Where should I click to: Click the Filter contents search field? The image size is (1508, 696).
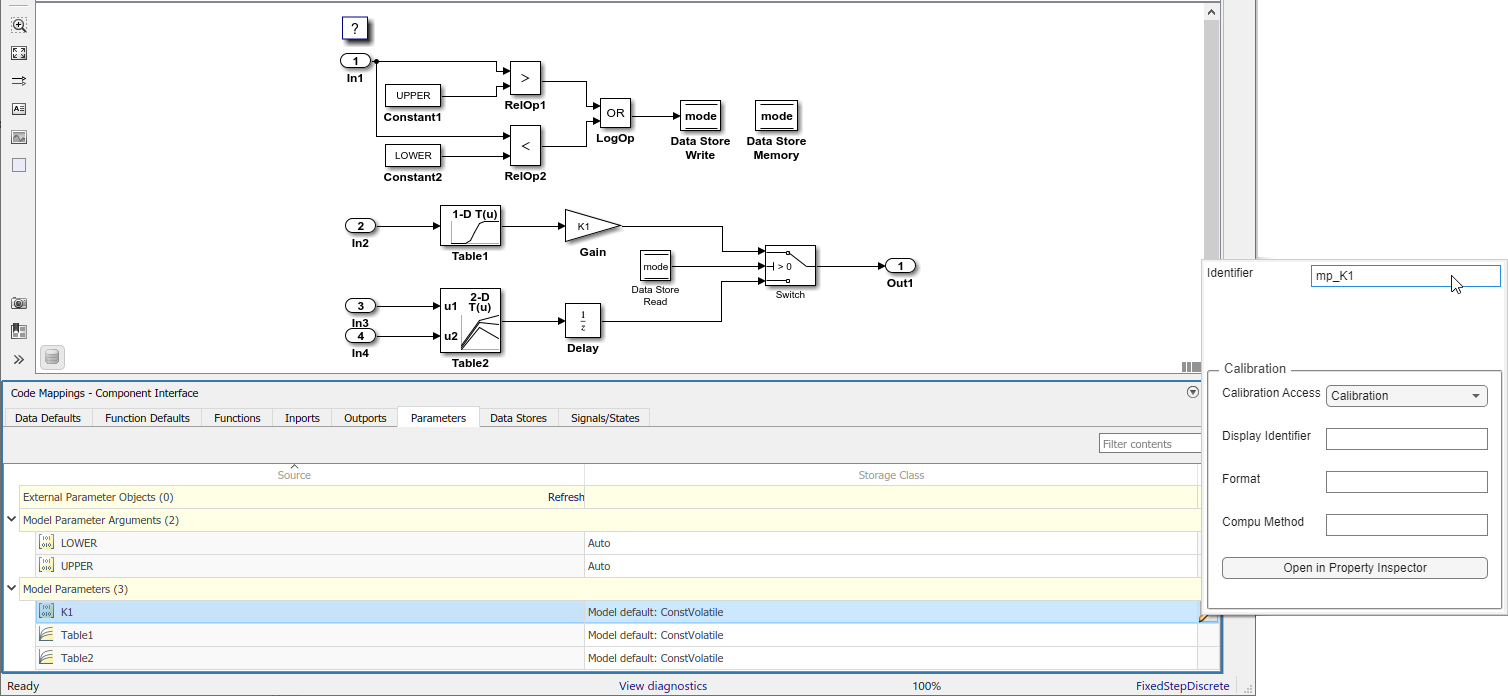coord(1150,444)
